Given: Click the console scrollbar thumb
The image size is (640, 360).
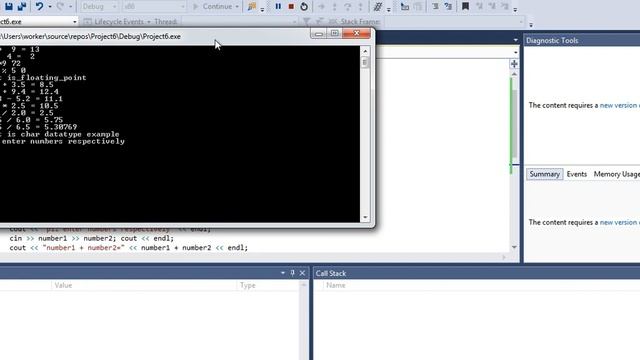Looking at the screenshot, I should point(365,62).
